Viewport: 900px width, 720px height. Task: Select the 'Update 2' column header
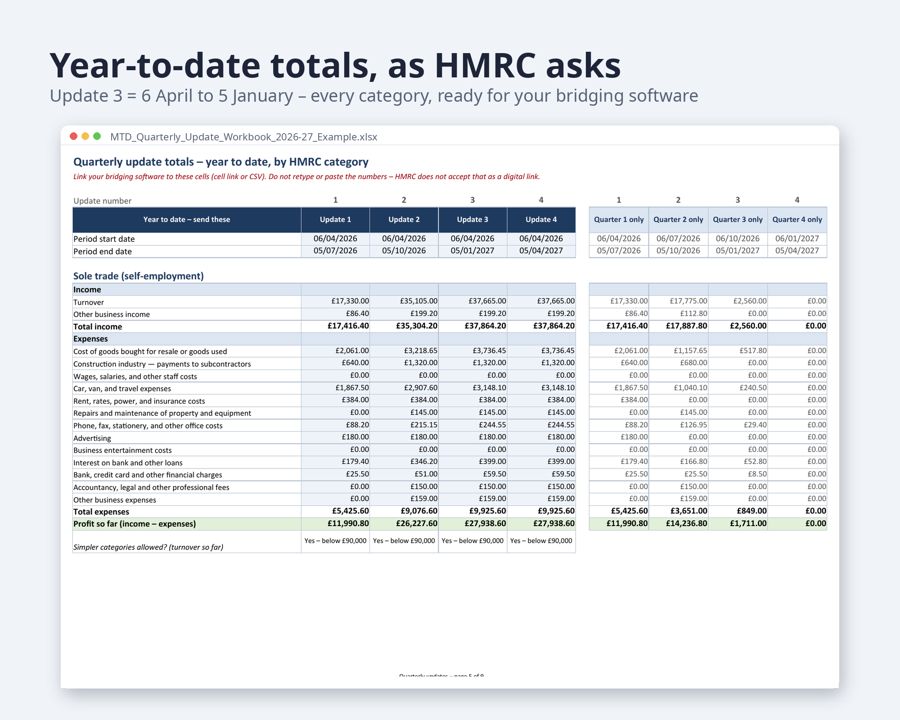[x=404, y=219]
